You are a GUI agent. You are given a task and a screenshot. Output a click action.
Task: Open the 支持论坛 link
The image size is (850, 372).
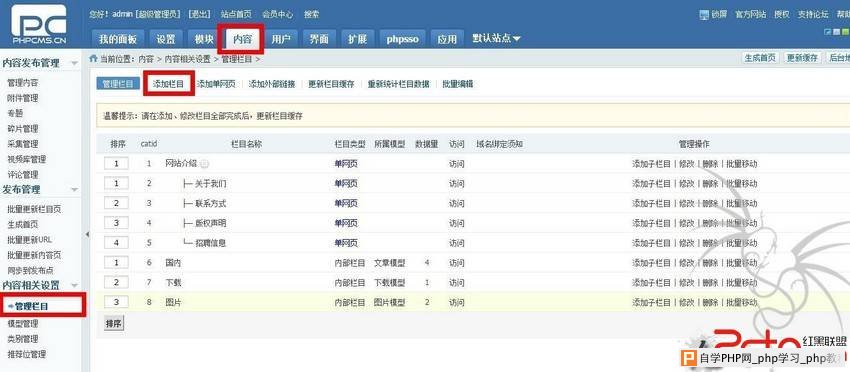[813, 15]
